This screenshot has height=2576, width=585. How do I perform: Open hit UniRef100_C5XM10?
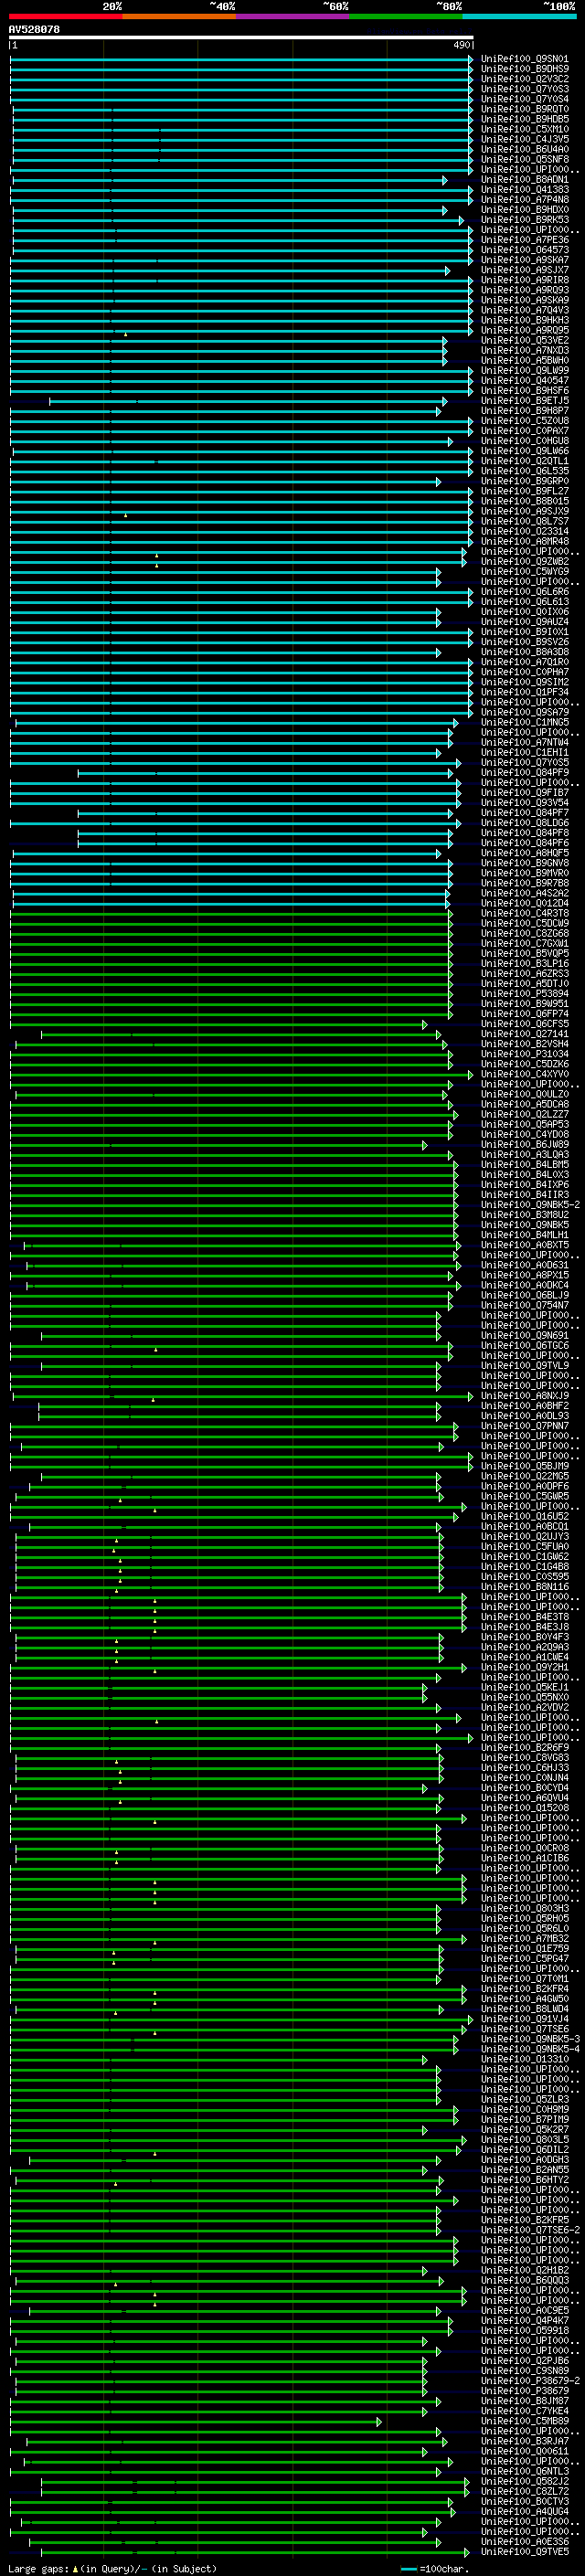tap(525, 129)
